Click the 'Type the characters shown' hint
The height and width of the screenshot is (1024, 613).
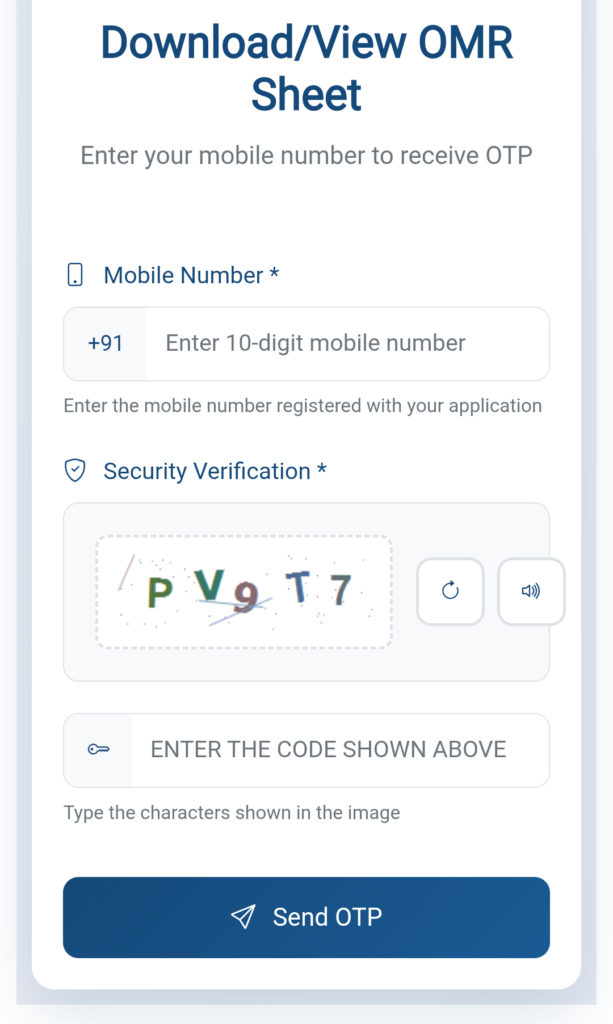coord(231,813)
